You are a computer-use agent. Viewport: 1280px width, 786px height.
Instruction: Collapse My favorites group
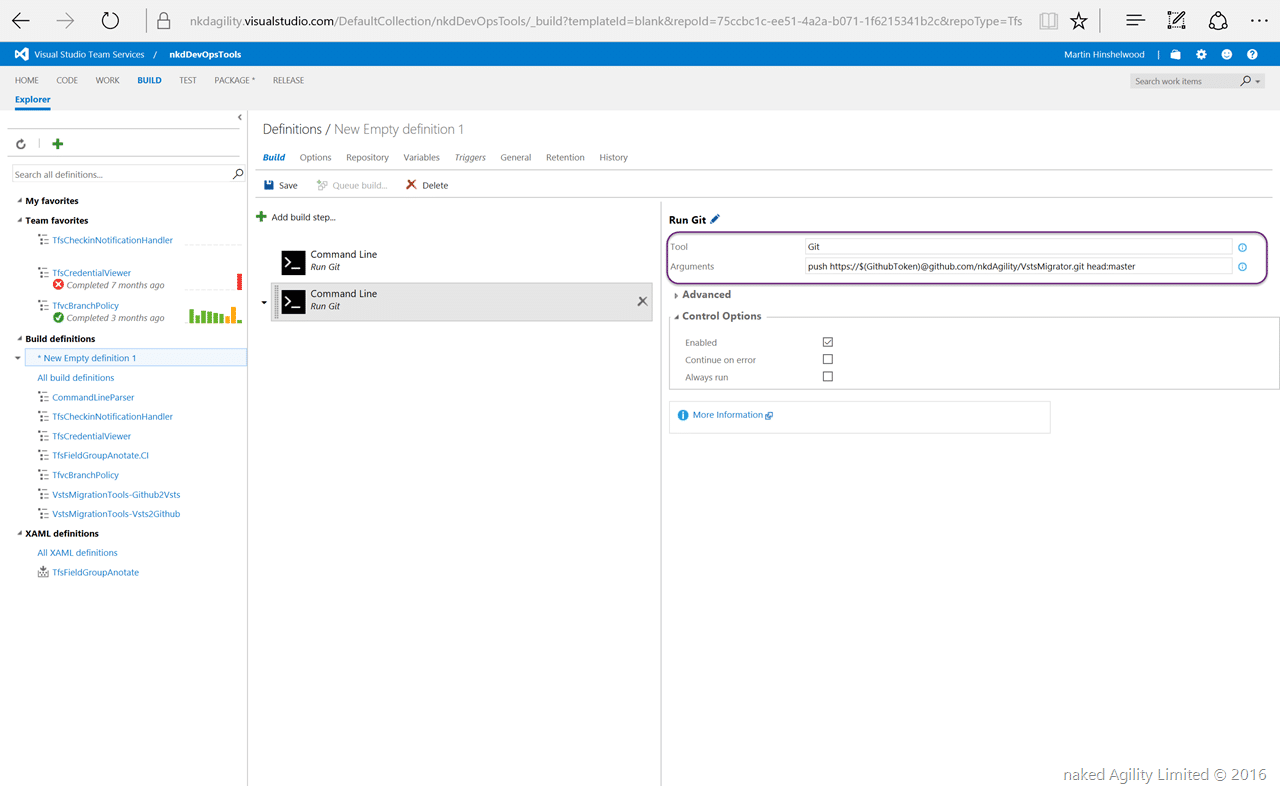[20, 201]
